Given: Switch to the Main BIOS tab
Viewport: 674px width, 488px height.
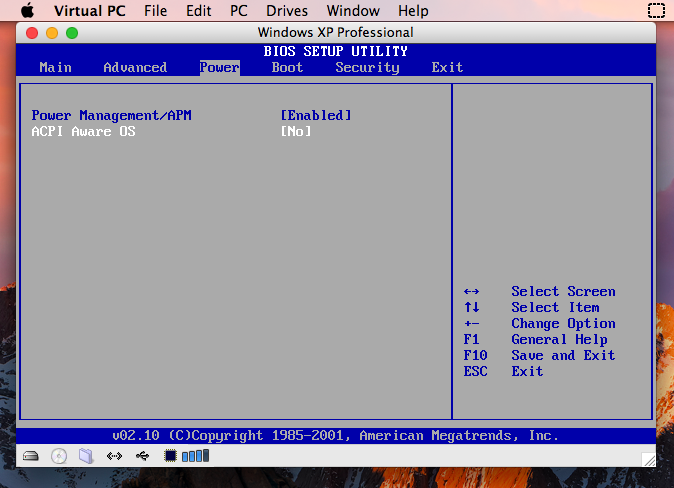Looking at the screenshot, I should tap(55, 68).
